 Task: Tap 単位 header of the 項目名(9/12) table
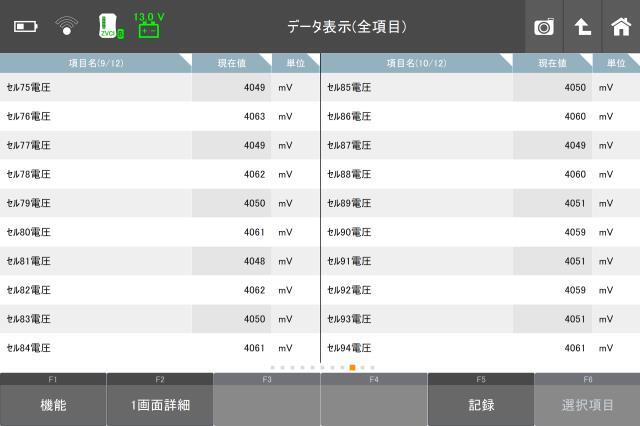coord(296,63)
